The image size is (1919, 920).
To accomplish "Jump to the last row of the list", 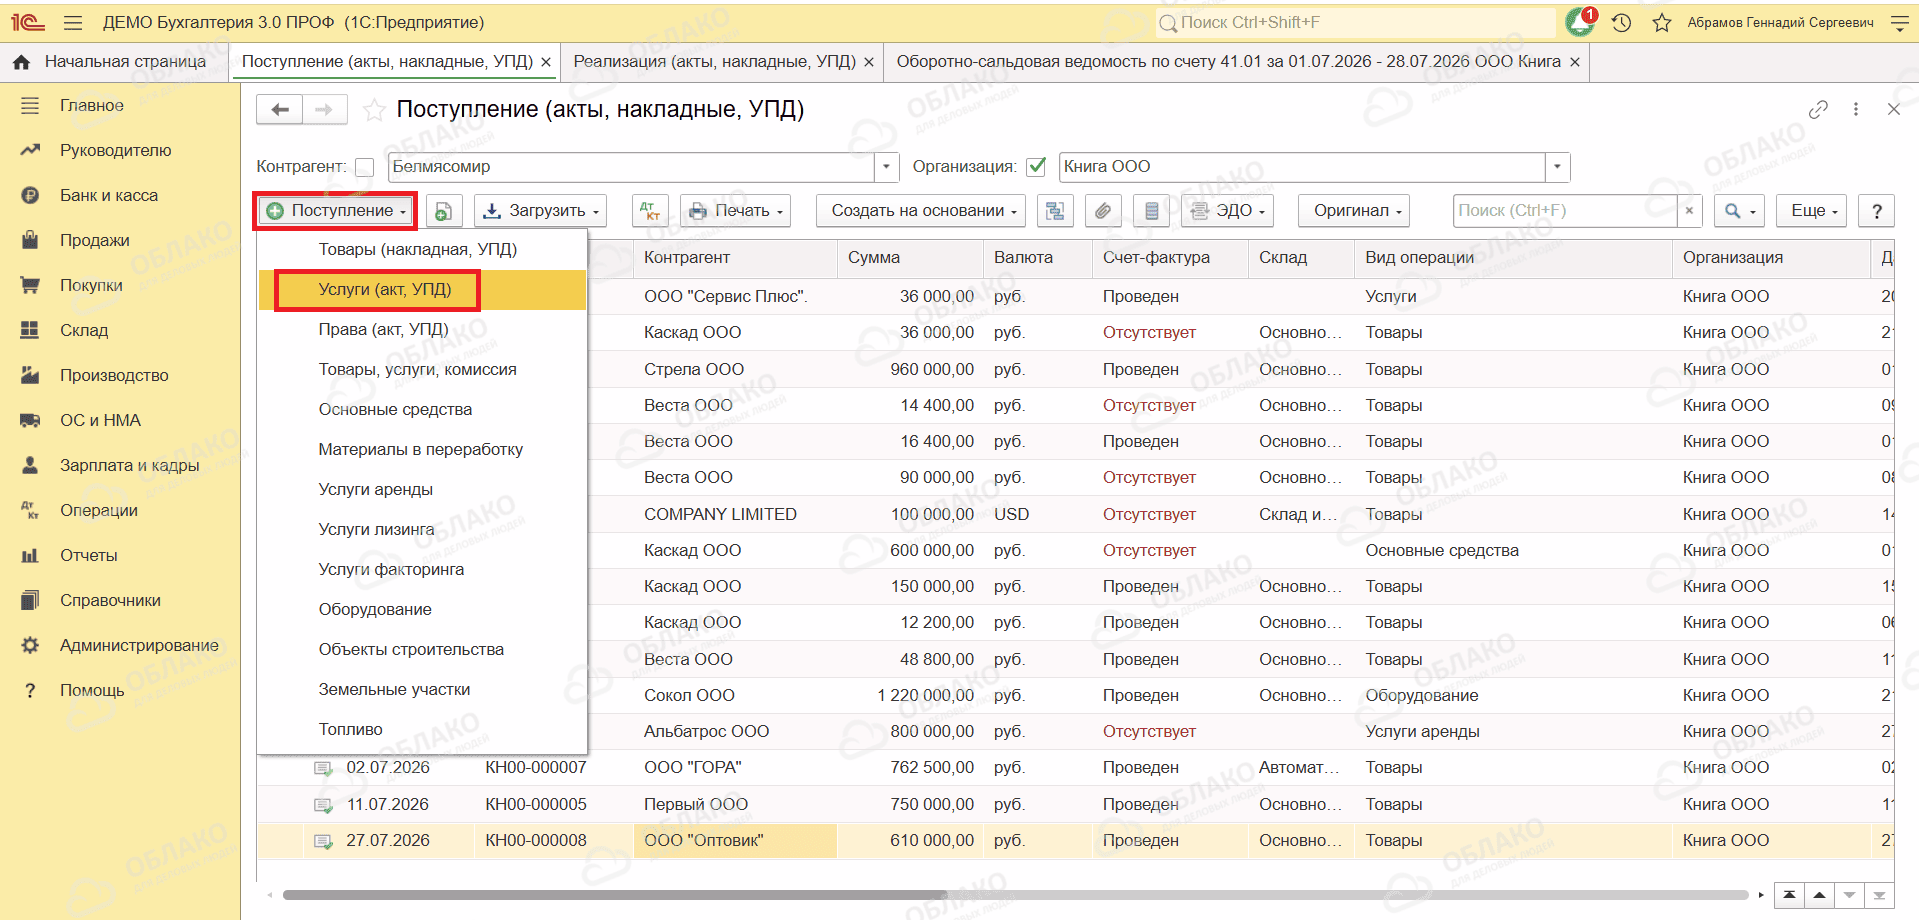I will click(x=1879, y=895).
